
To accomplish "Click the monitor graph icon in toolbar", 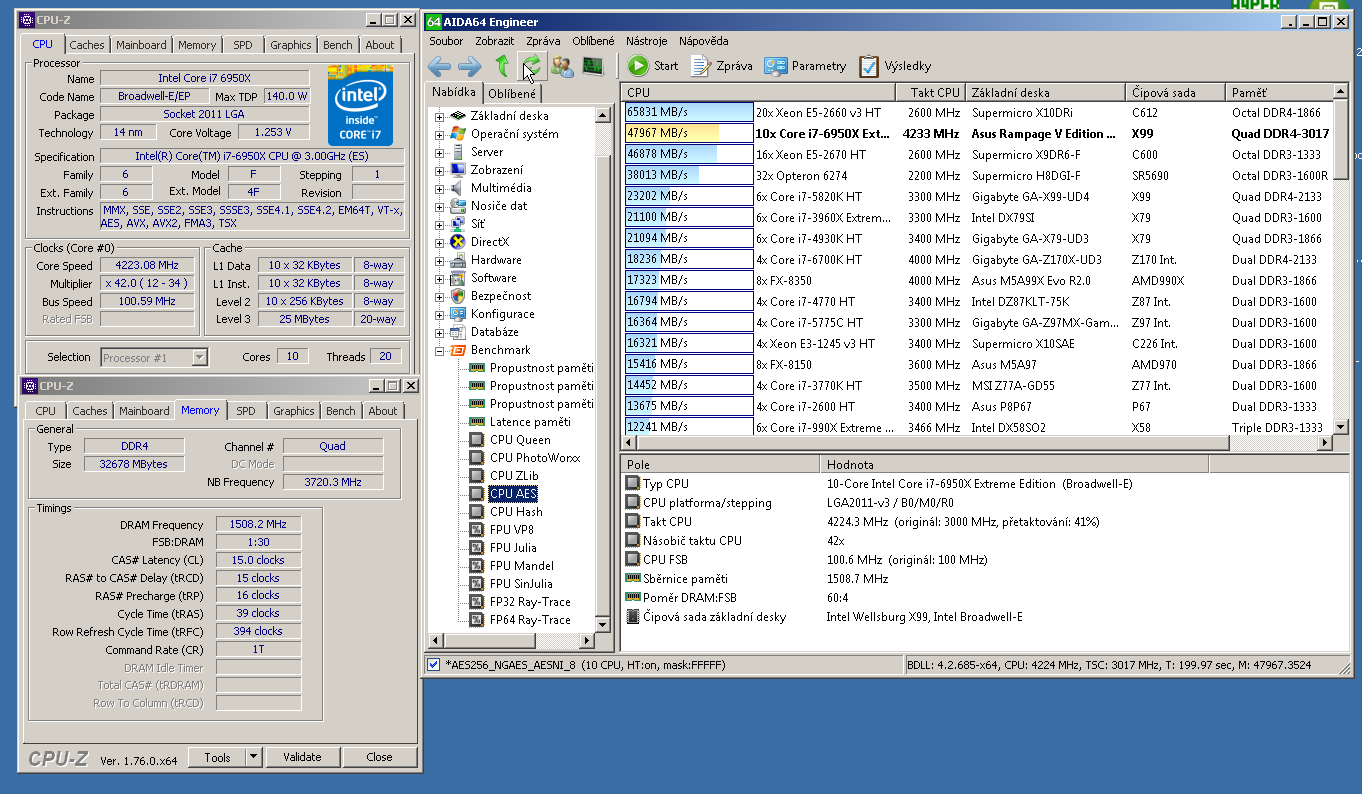I will [593, 66].
